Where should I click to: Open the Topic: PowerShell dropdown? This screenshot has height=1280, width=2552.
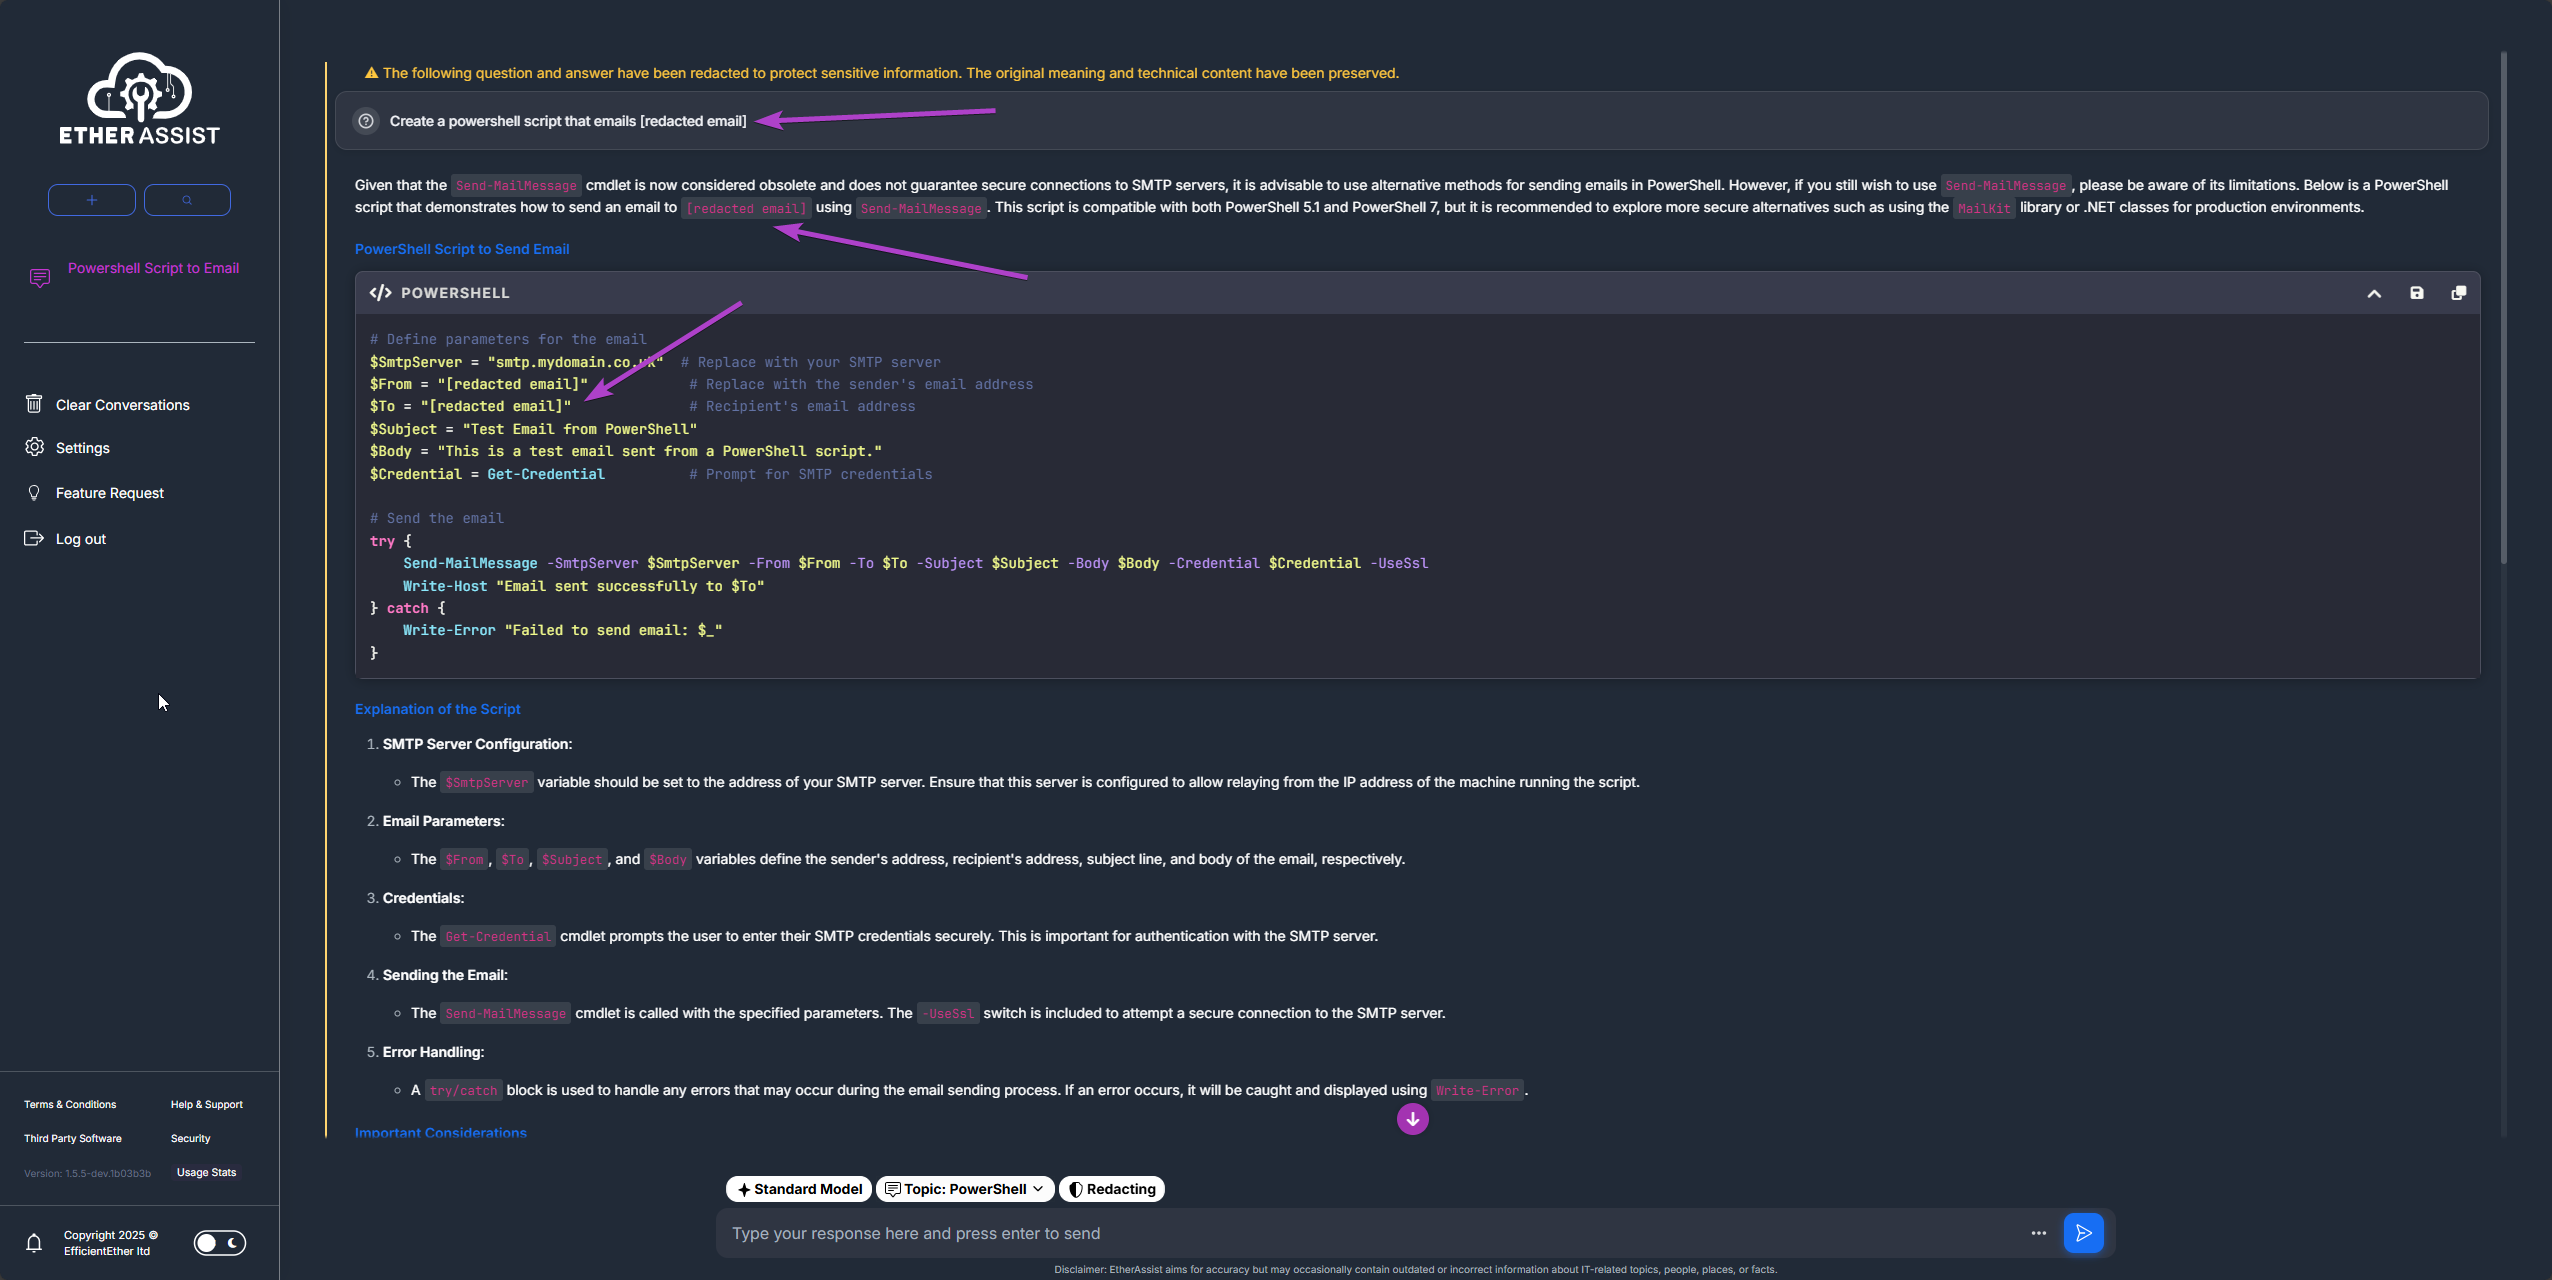point(965,1189)
